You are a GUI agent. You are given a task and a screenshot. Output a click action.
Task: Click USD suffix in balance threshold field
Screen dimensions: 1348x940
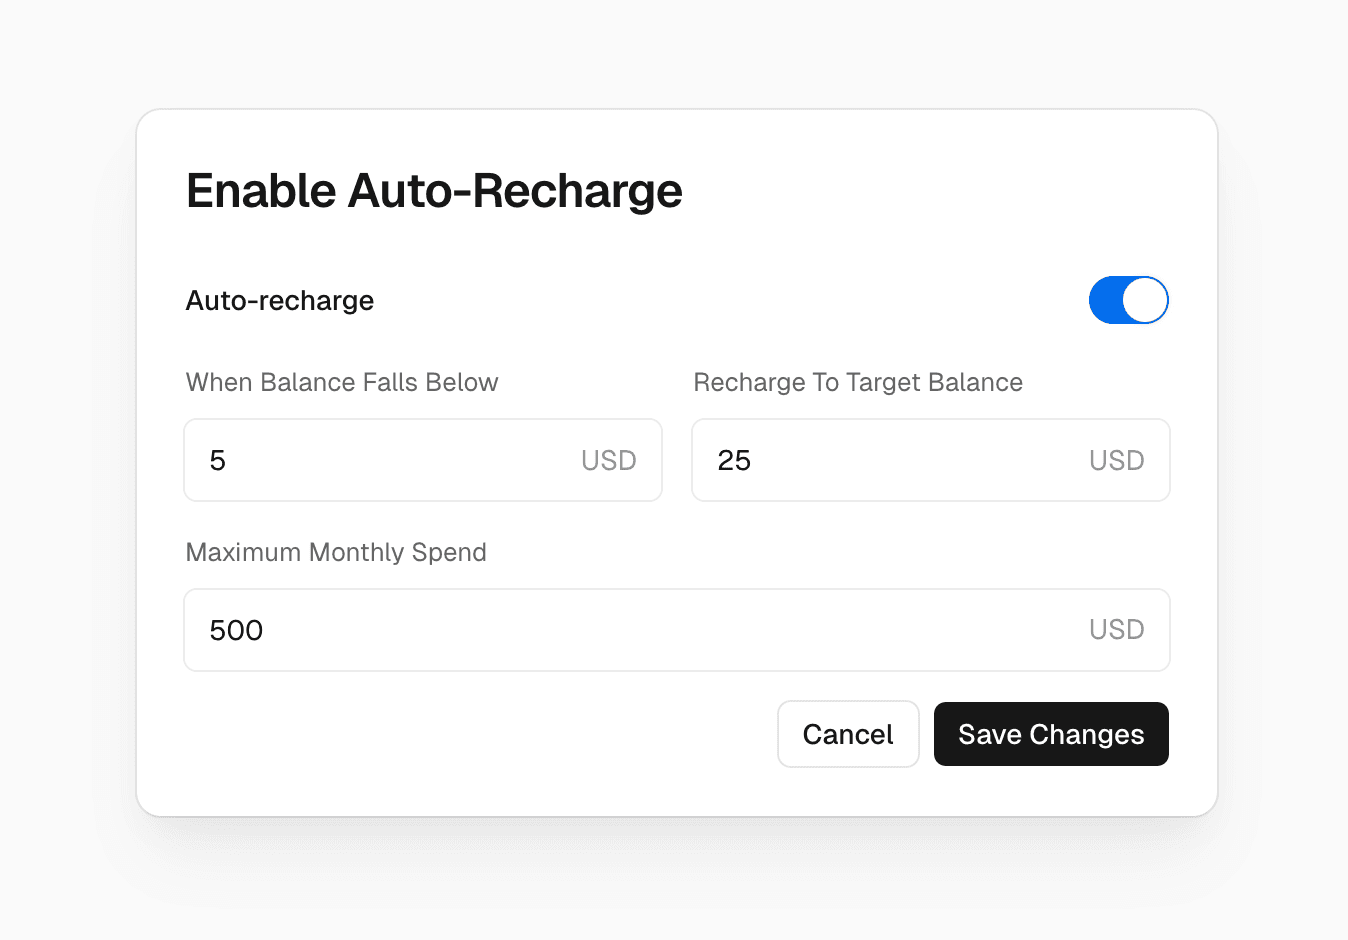point(608,460)
